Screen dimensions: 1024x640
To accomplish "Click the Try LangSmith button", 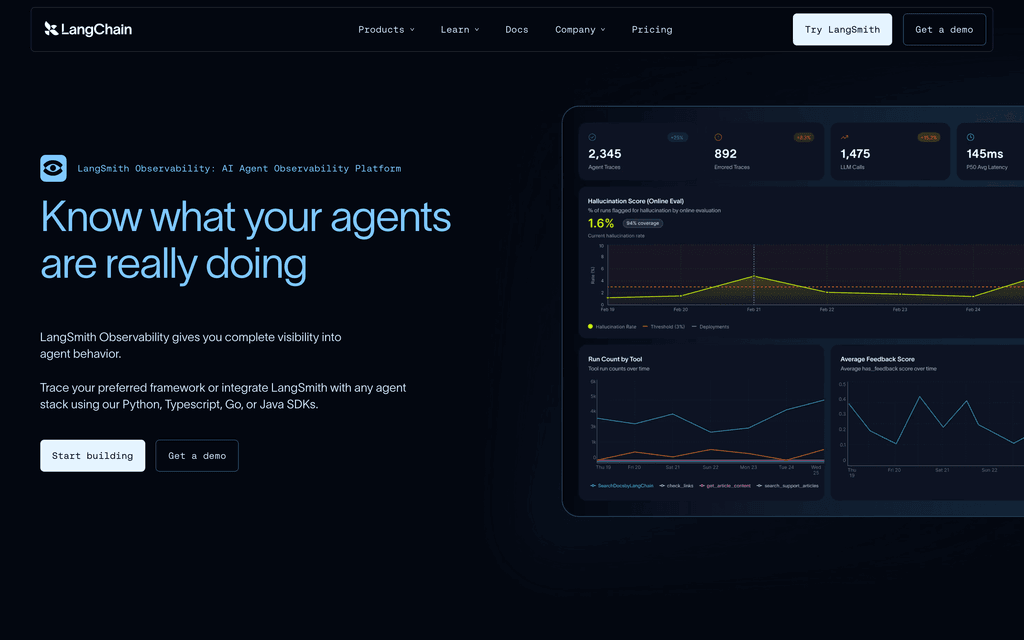I will [842, 29].
